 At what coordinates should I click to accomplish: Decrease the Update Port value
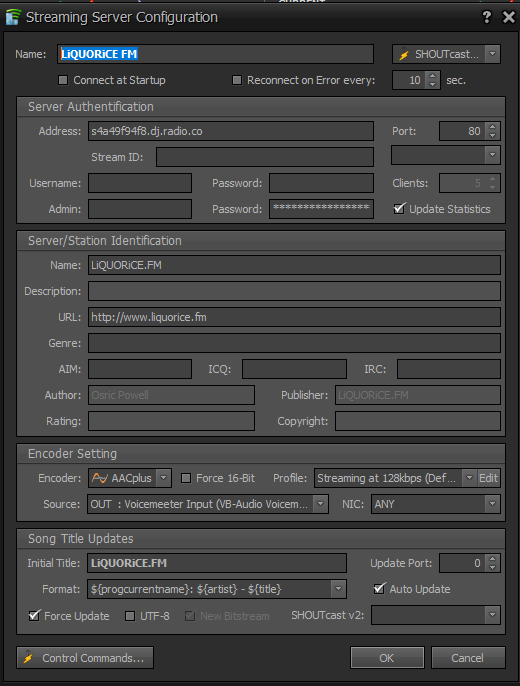point(493,567)
